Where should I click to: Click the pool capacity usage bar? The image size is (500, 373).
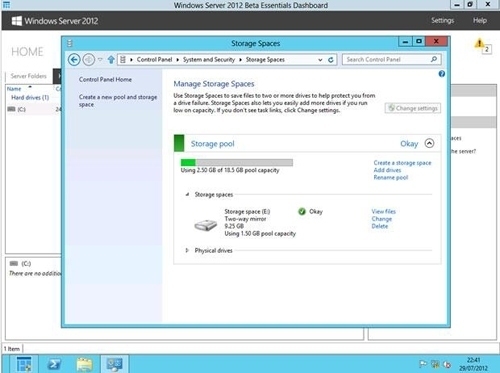click(x=237, y=162)
